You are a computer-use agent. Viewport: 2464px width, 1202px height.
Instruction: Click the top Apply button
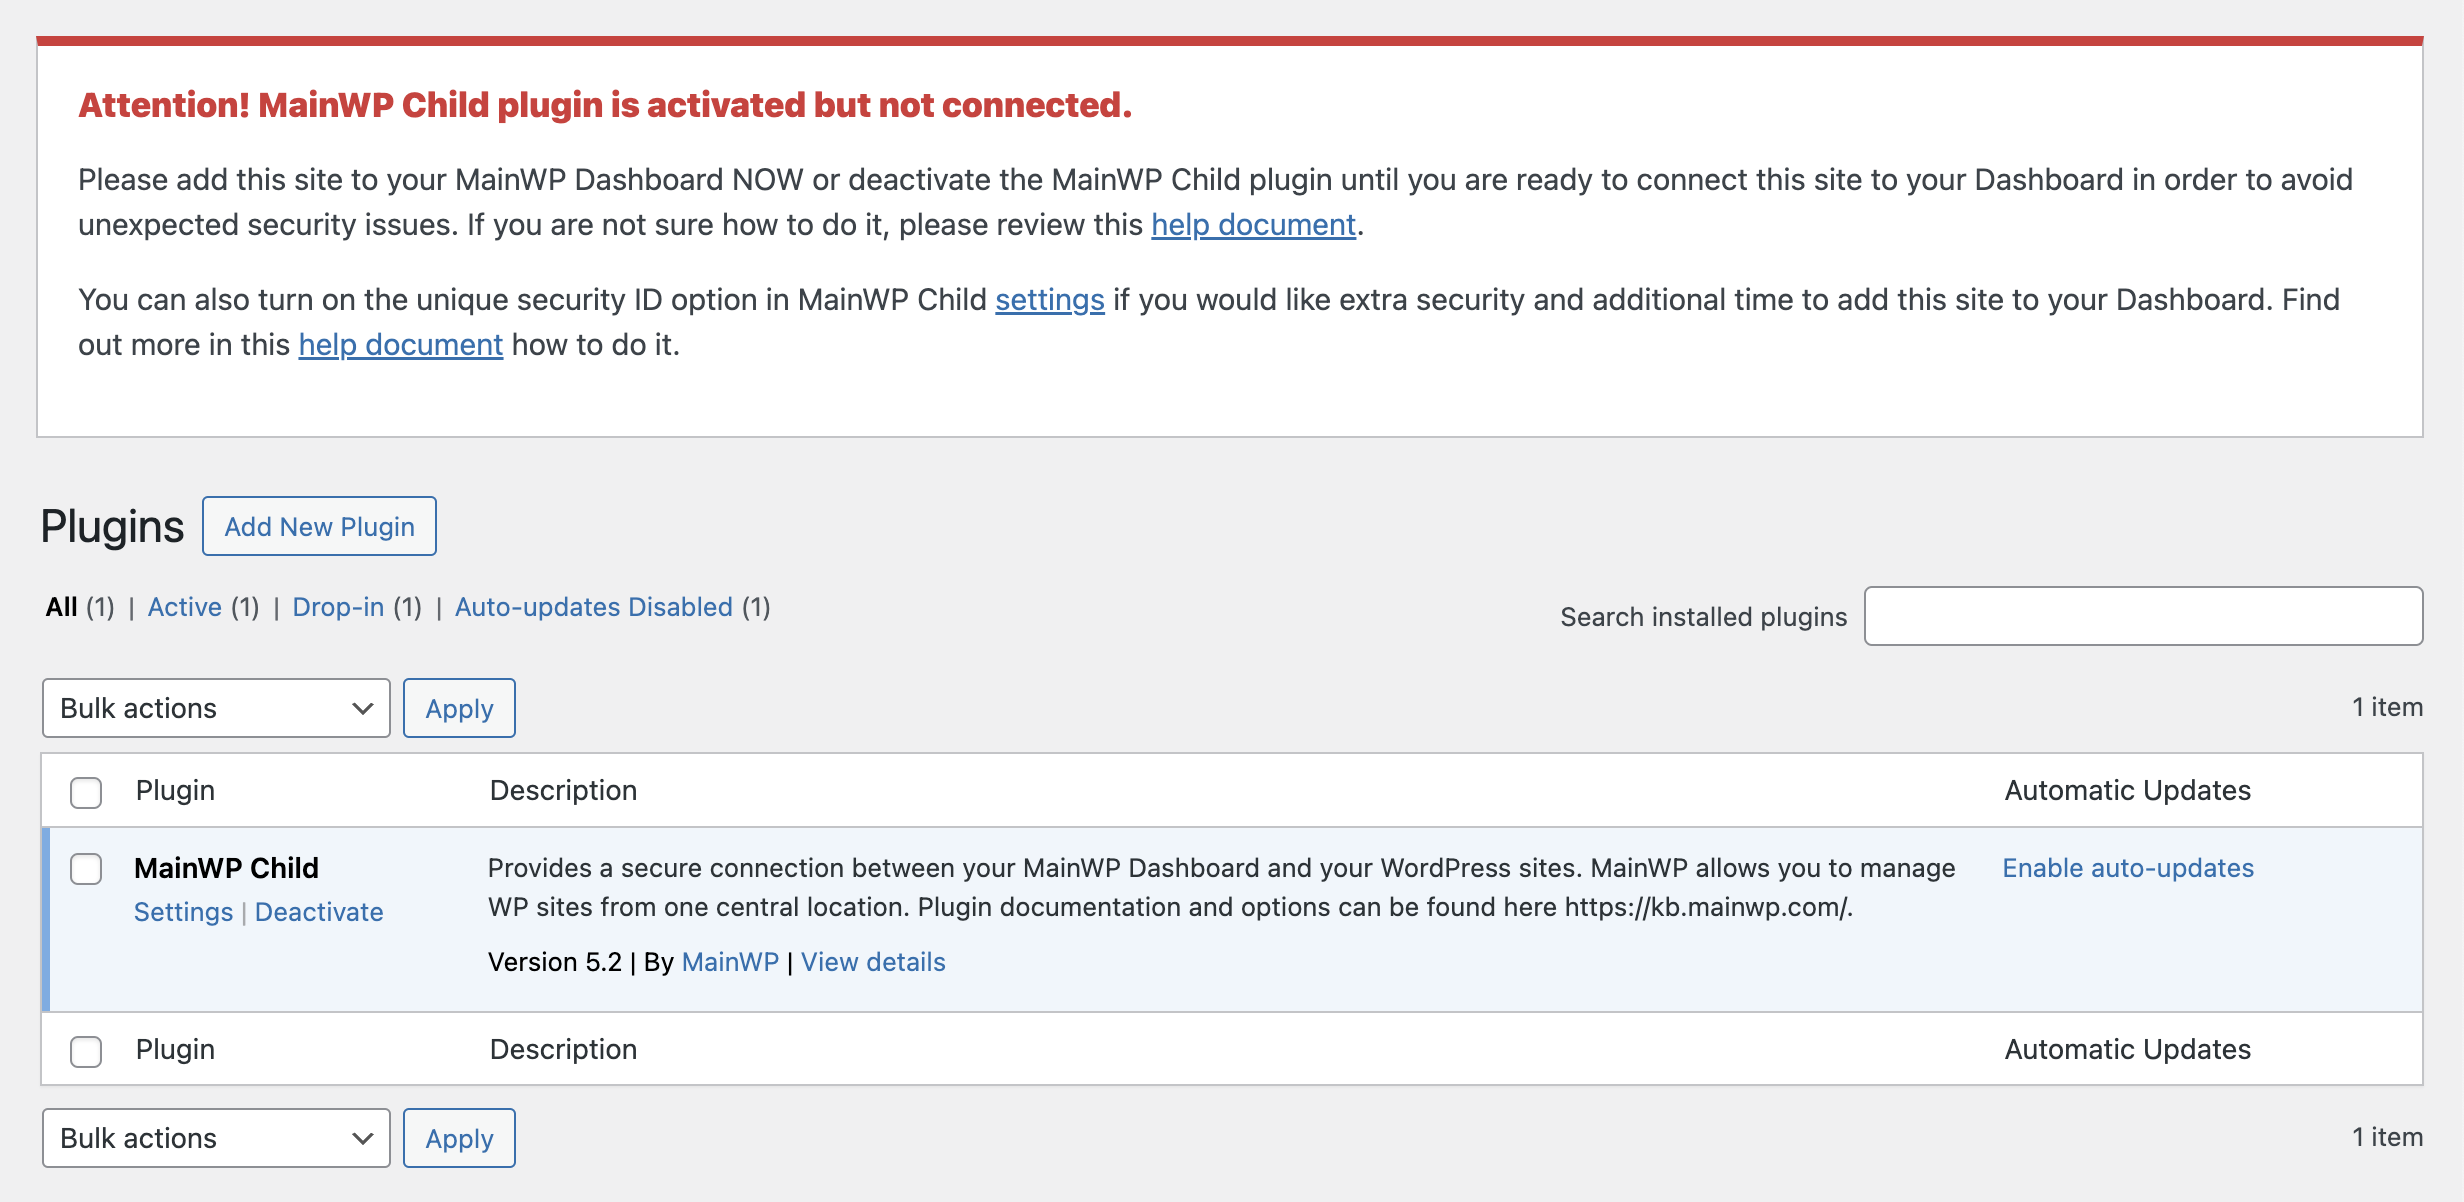459,708
